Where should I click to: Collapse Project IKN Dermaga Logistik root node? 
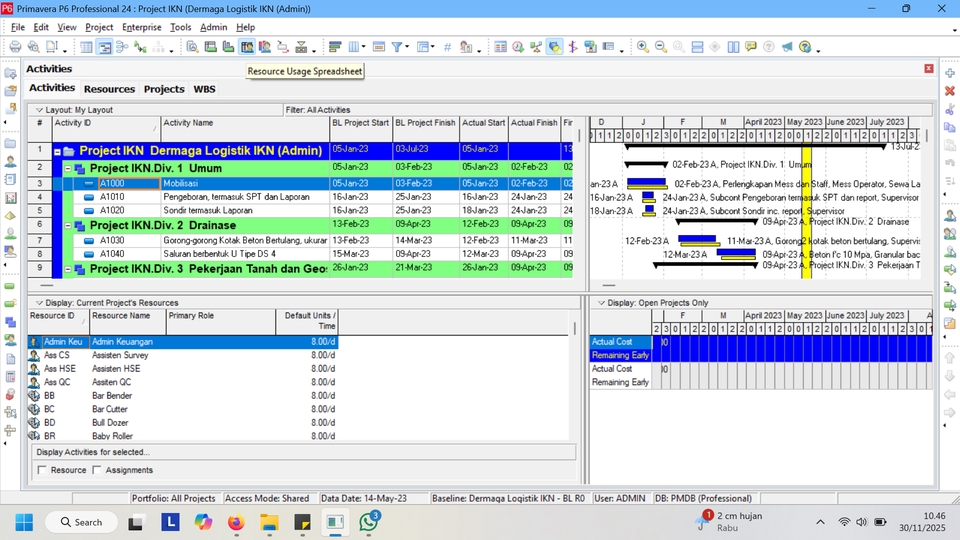point(58,151)
